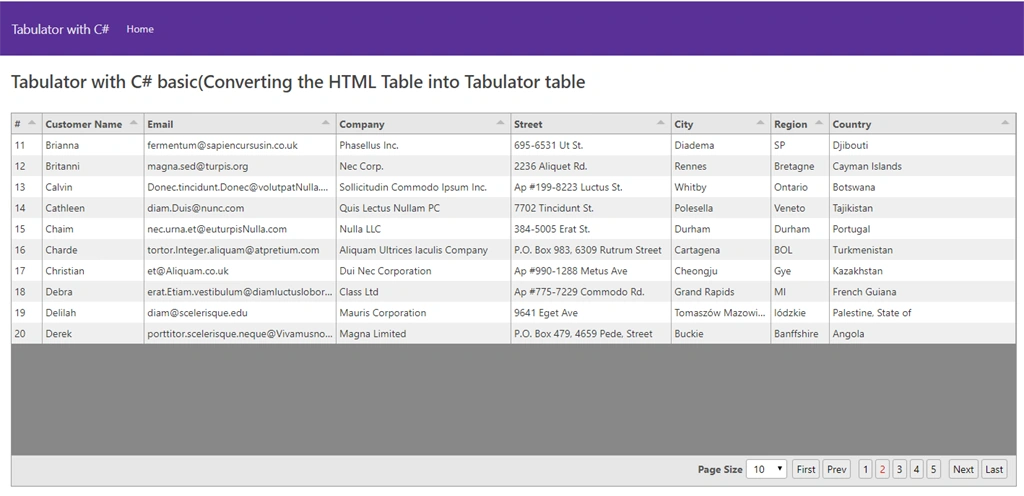Open the Home navigation link
Viewport: 1024px width, 496px height.
[140, 29]
